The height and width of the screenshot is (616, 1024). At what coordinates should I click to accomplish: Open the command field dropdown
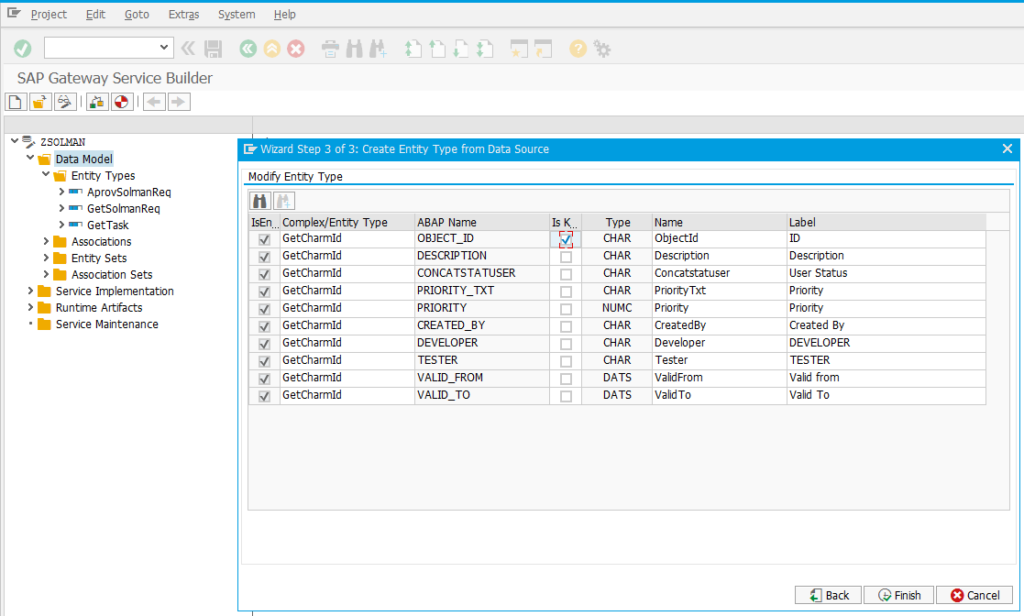(163, 48)
